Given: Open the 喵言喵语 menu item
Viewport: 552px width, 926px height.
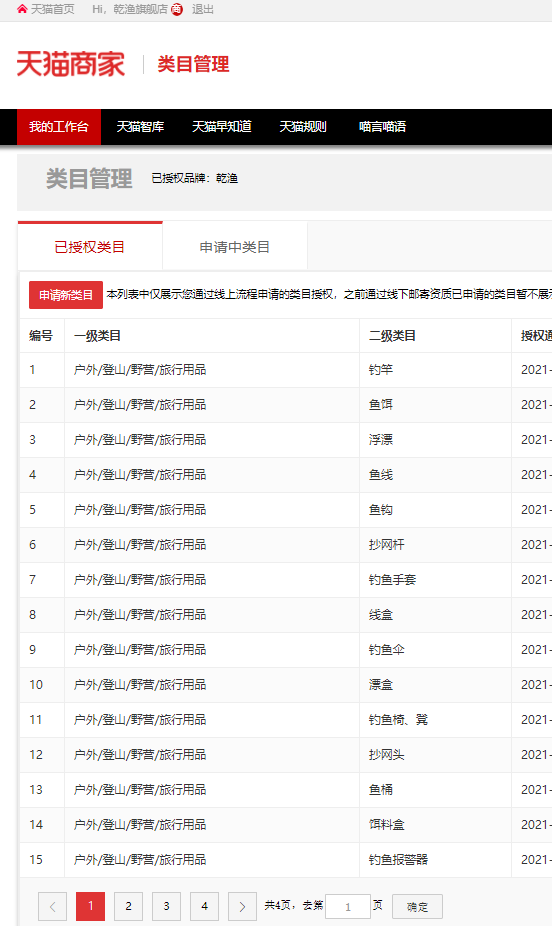Looking at the screenshot, I should tap(383, 126).
